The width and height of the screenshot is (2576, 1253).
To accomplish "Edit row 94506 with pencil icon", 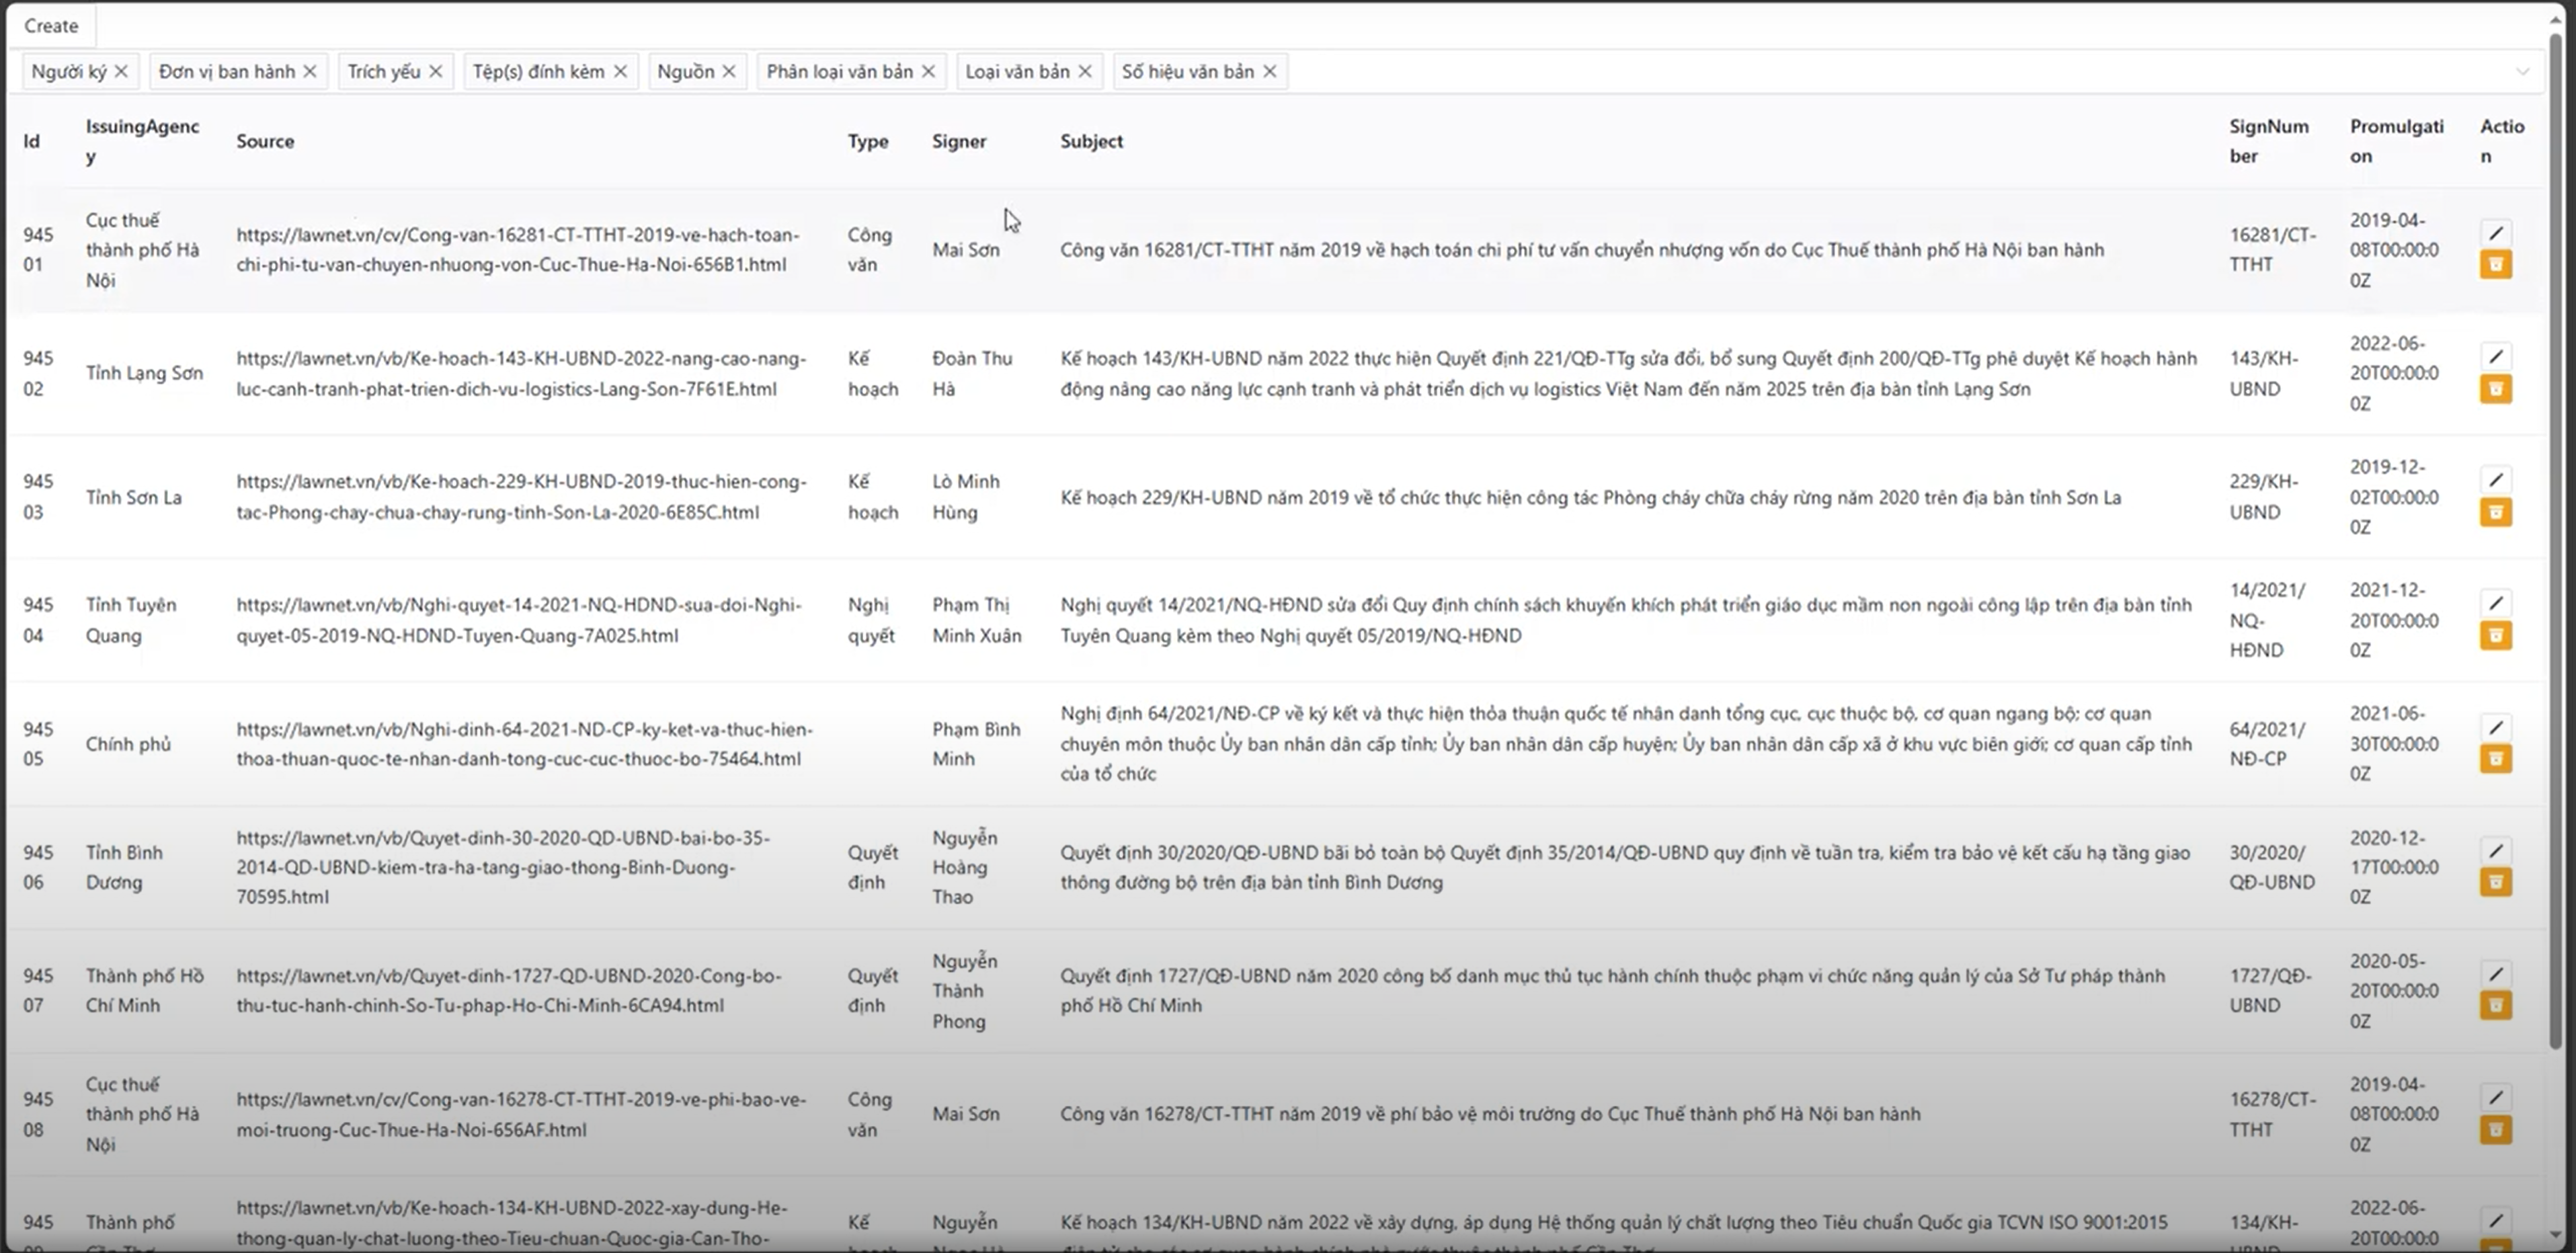I will pyautogui.click(x=2496, y=851).
